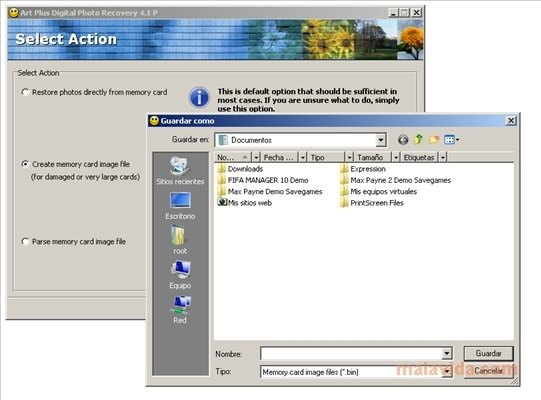
Task: Open Sitios recientes in places bar
Action: click(180, 171)
